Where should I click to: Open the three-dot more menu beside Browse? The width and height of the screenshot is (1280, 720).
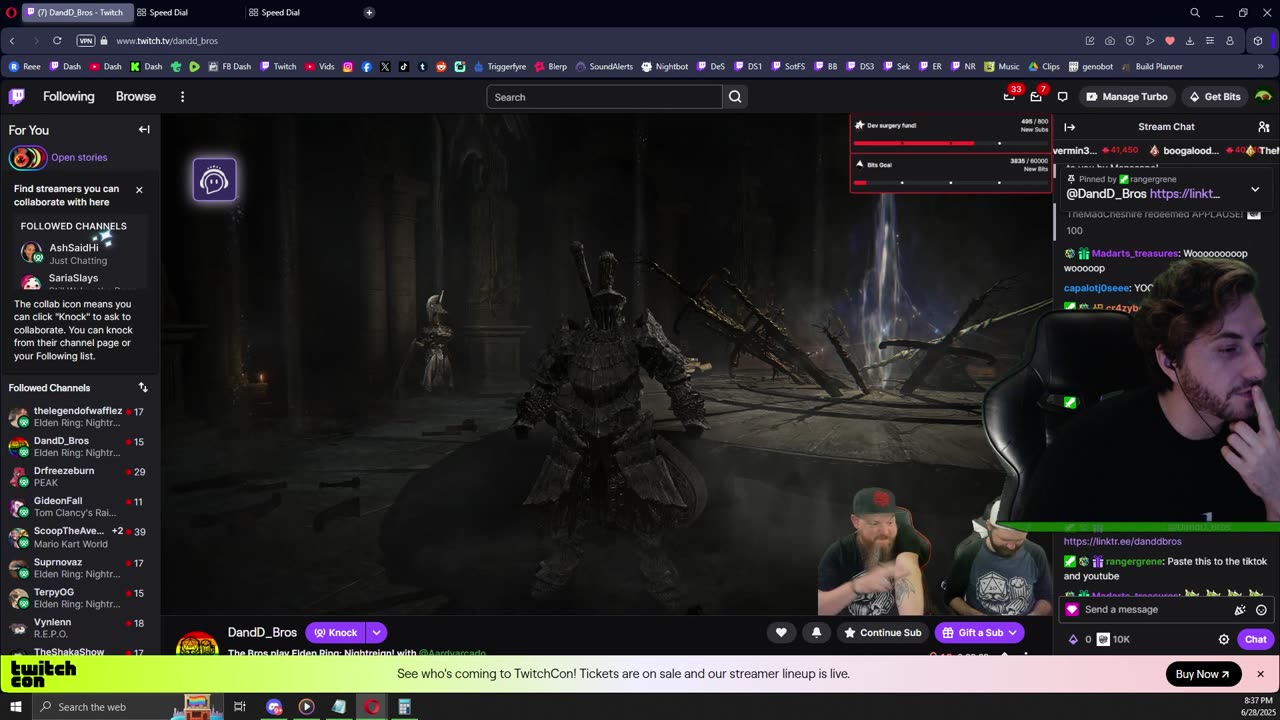[182, 97]
